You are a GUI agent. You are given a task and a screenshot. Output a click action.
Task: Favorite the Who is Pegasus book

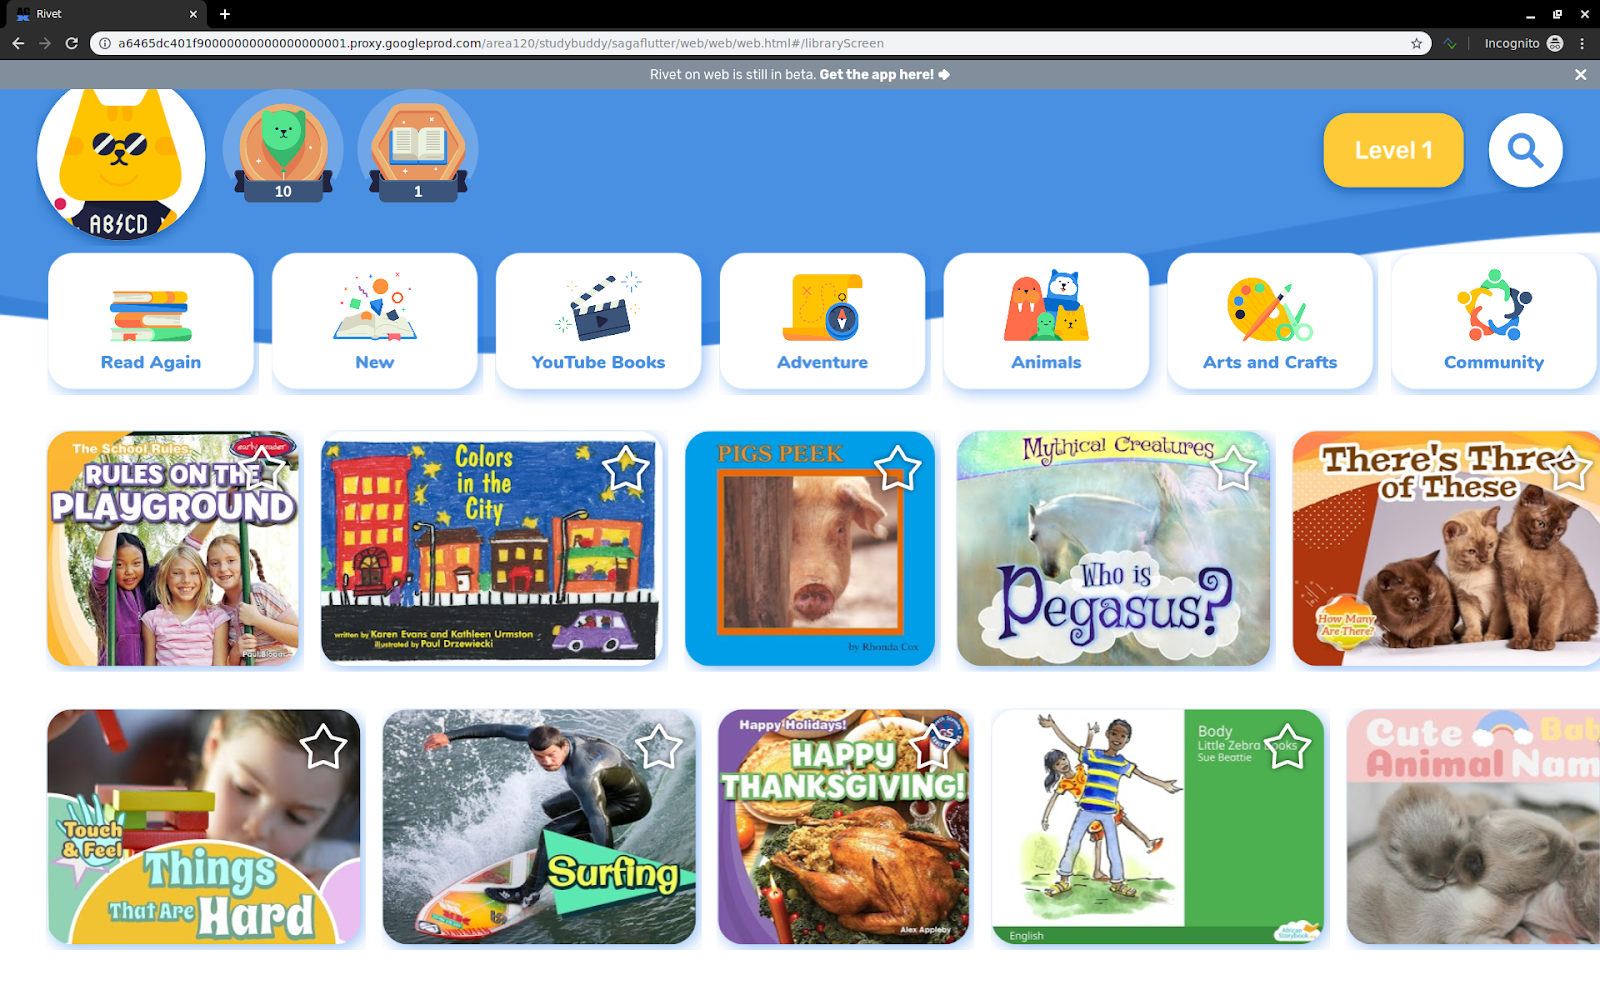(1233, 468)
